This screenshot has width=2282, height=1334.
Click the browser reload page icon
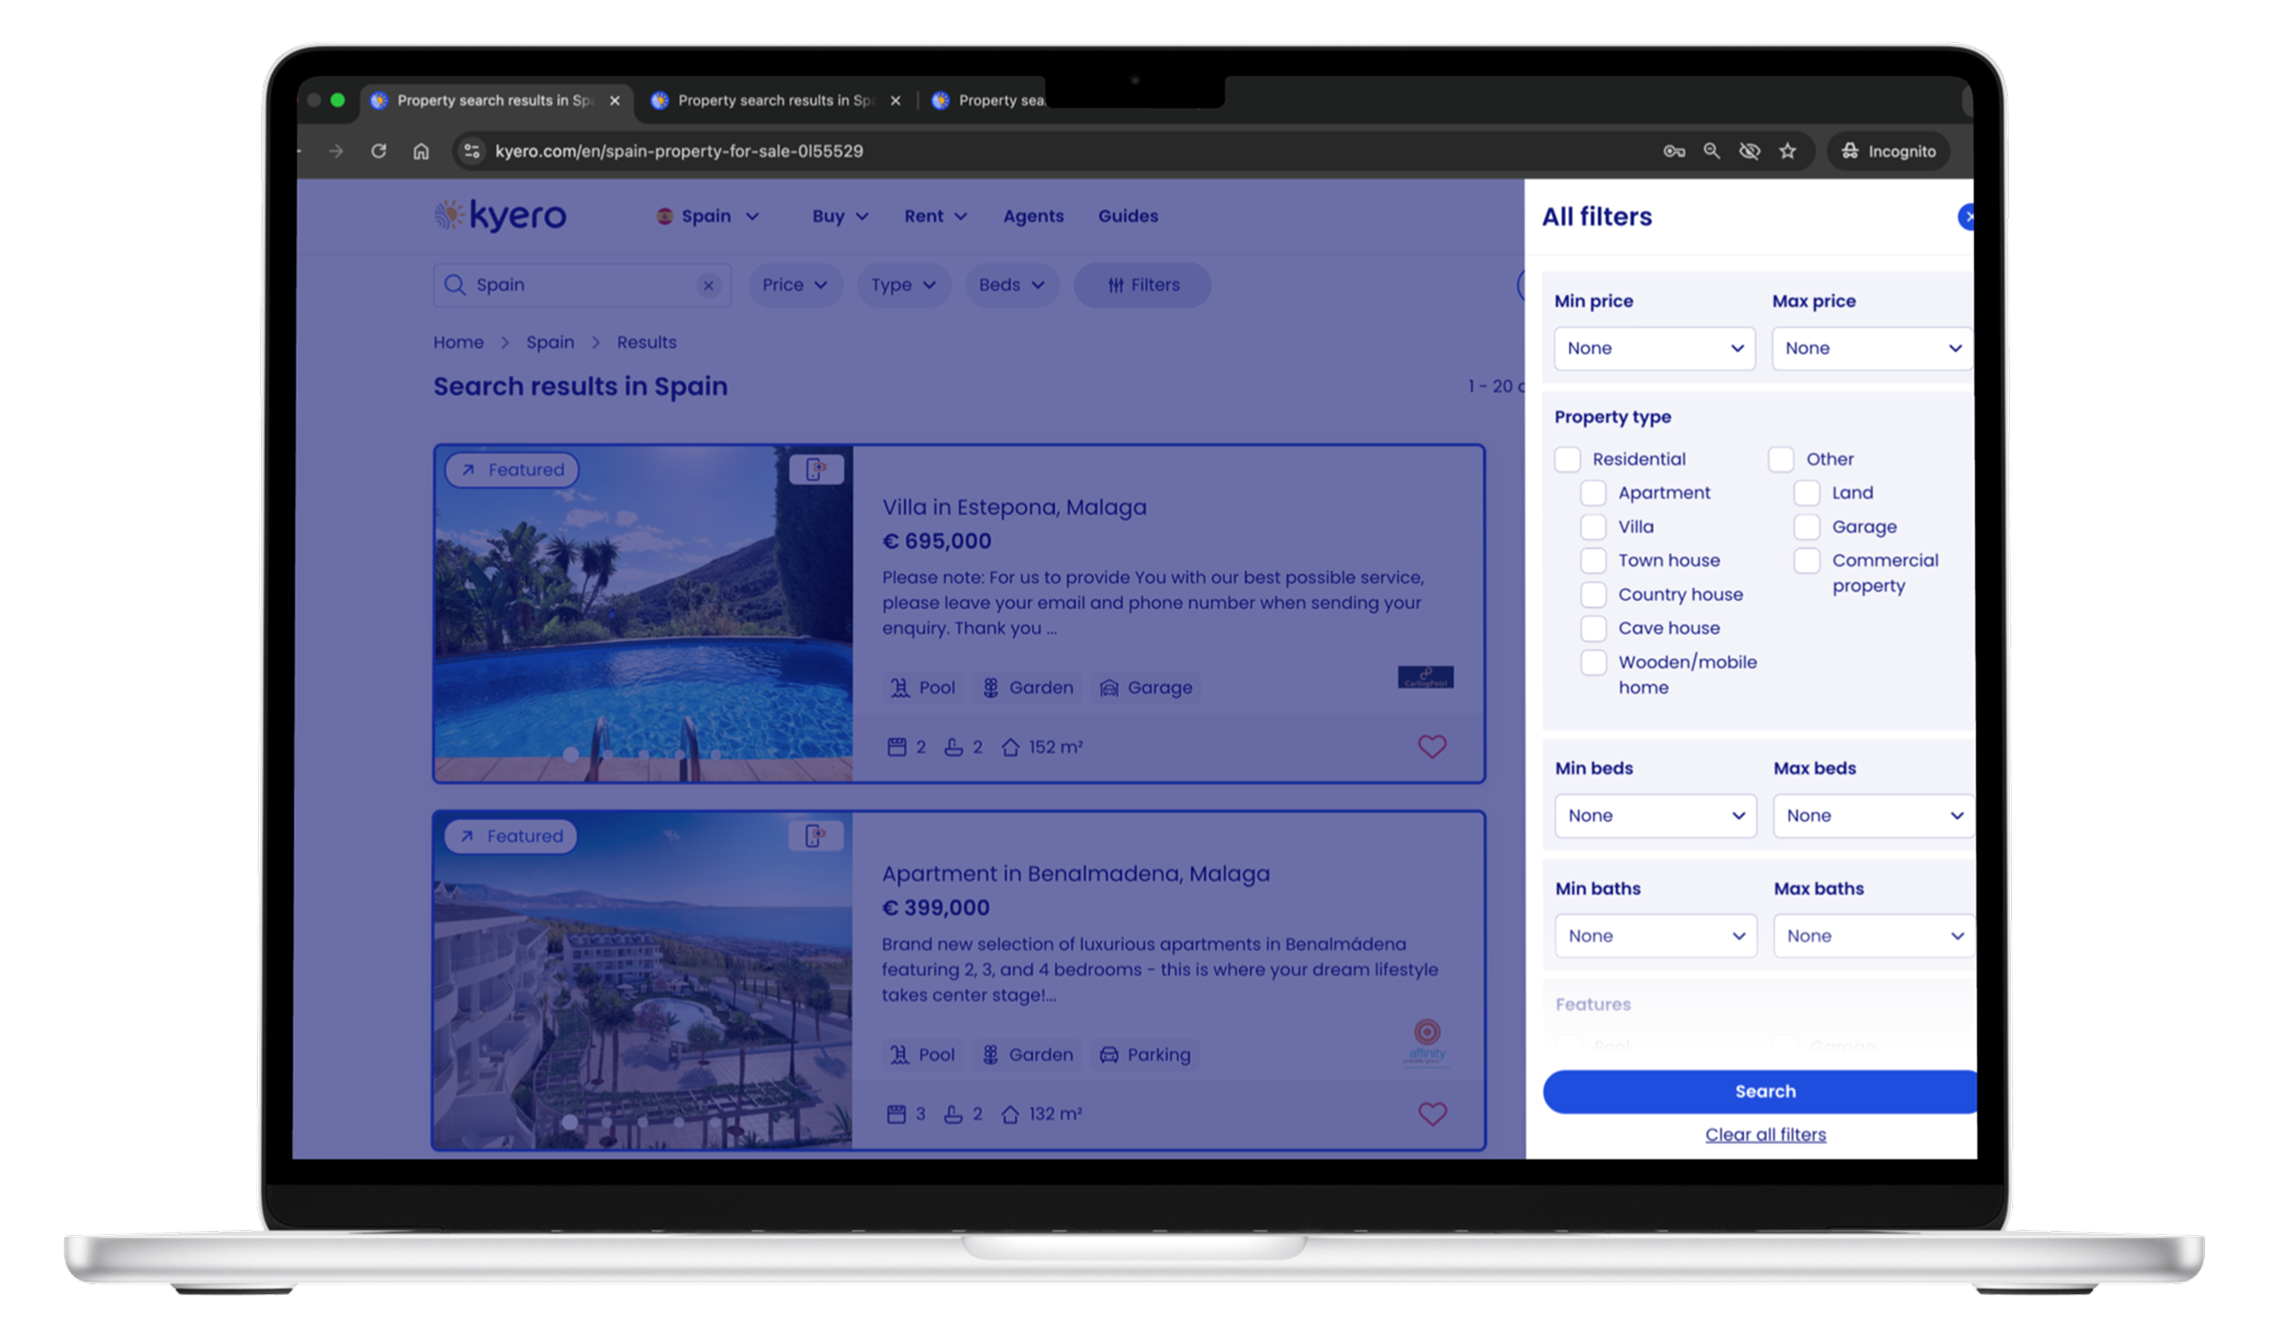(378, 151)
